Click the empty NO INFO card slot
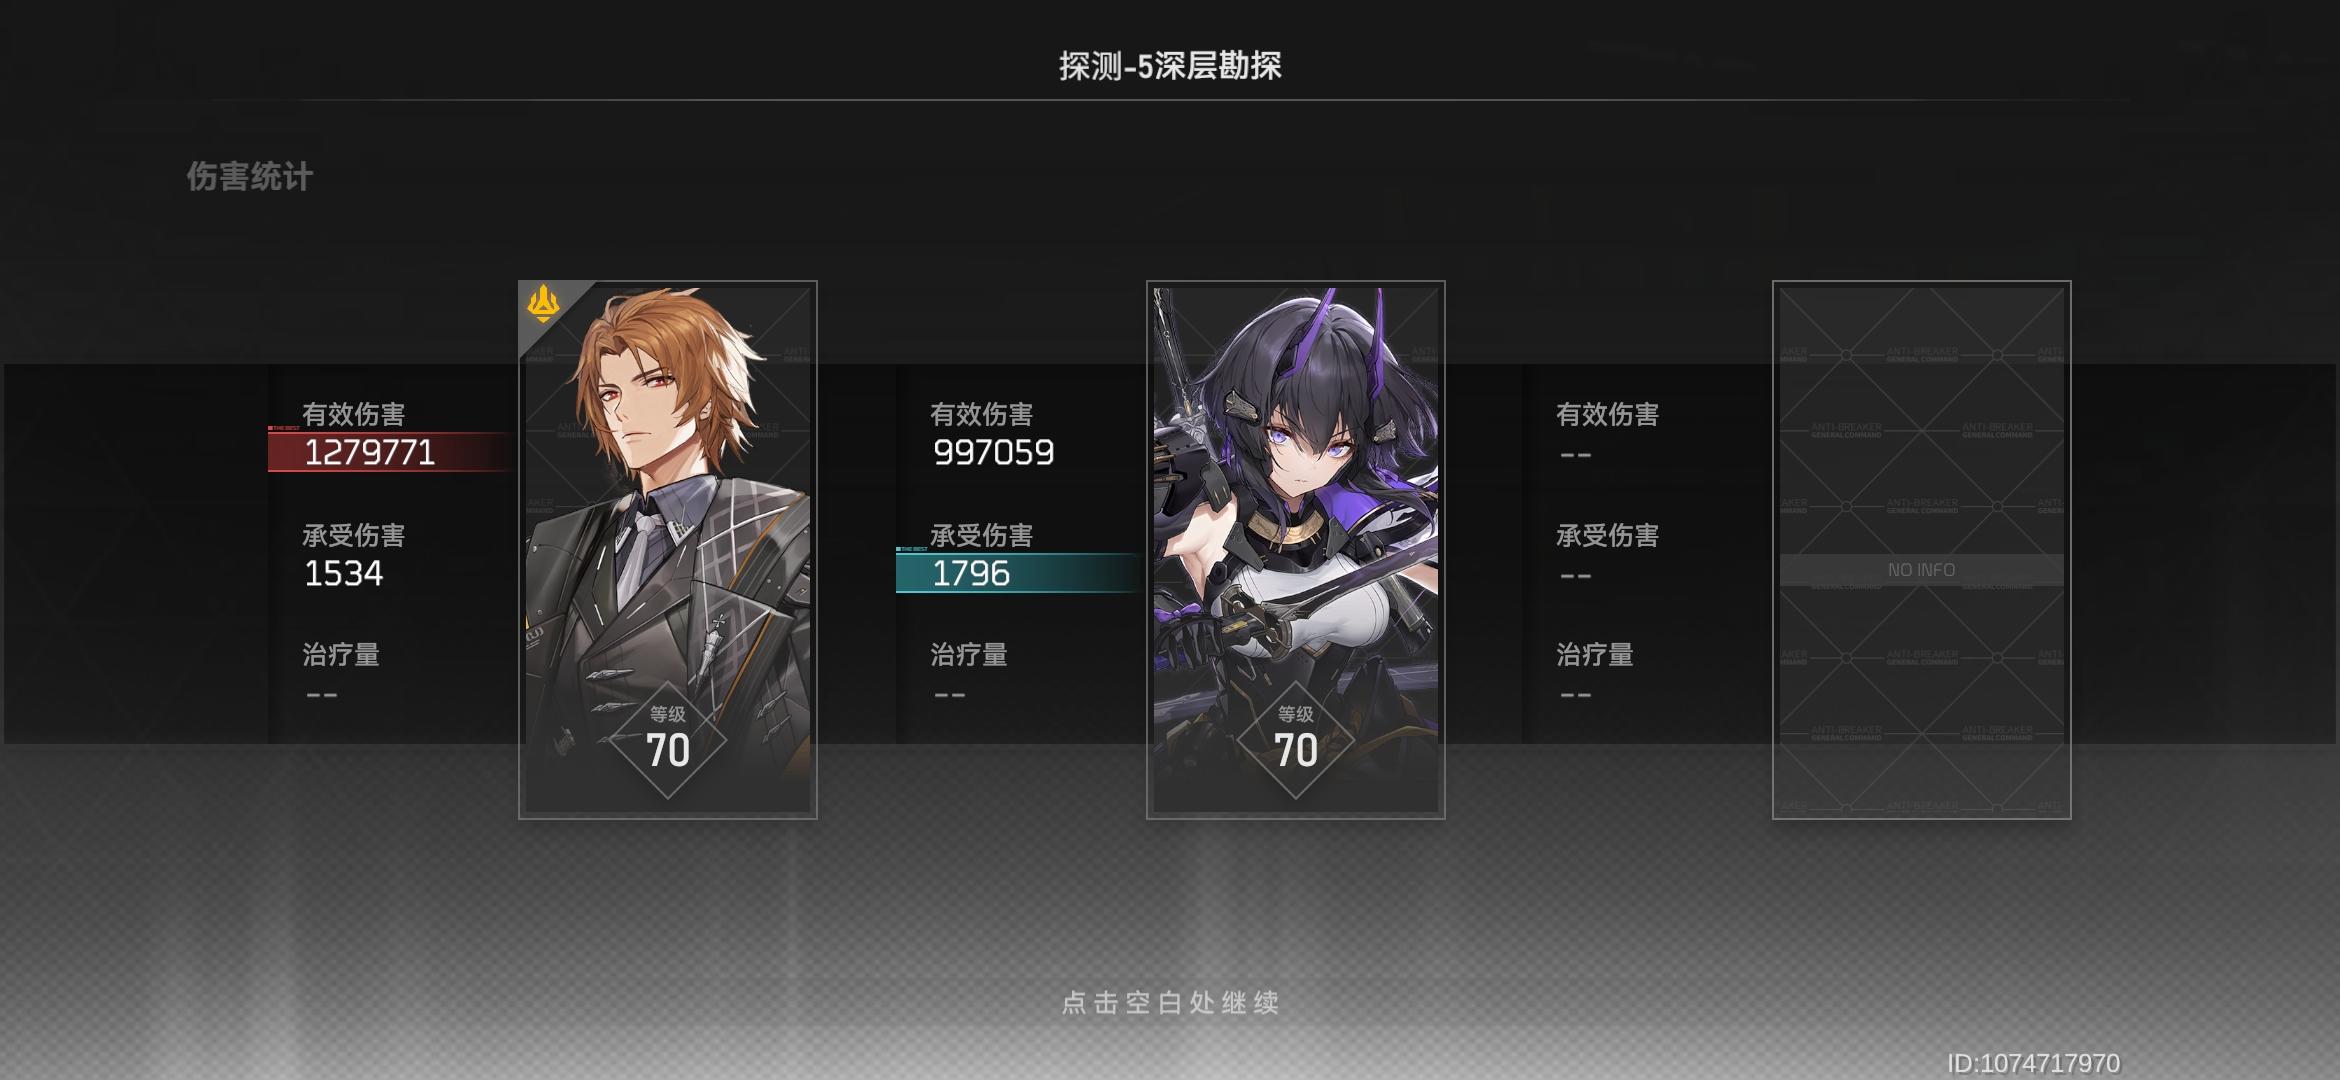The image size is (2340, 1080). coord(1922,550)
